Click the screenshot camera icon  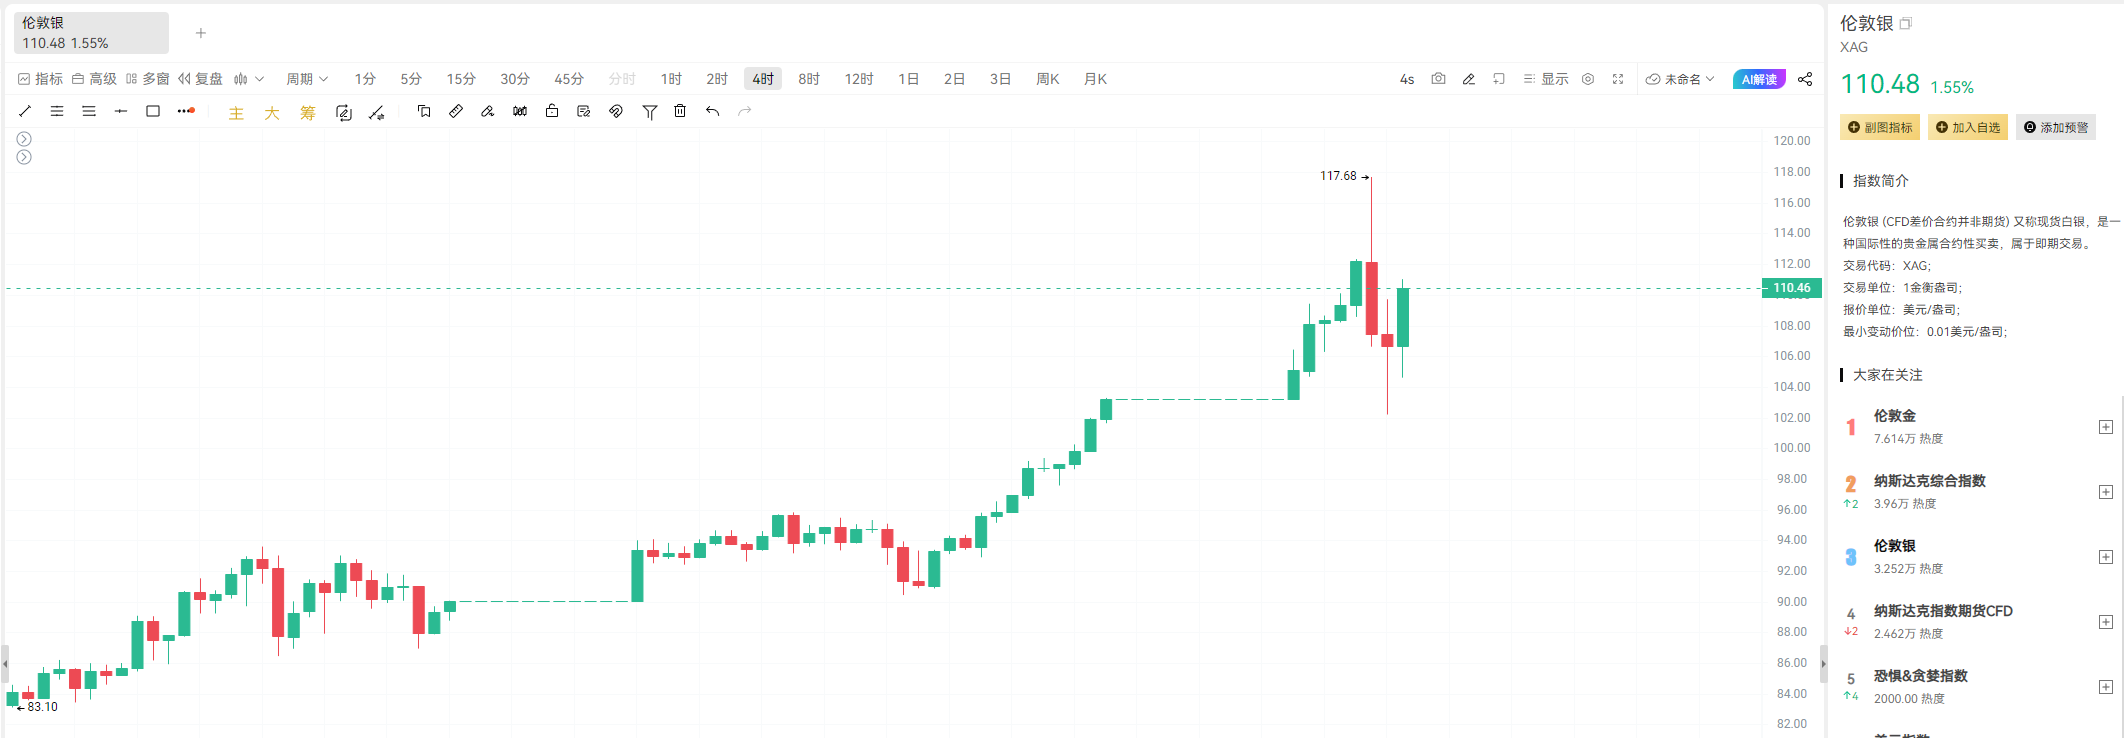pos(1438,79)
